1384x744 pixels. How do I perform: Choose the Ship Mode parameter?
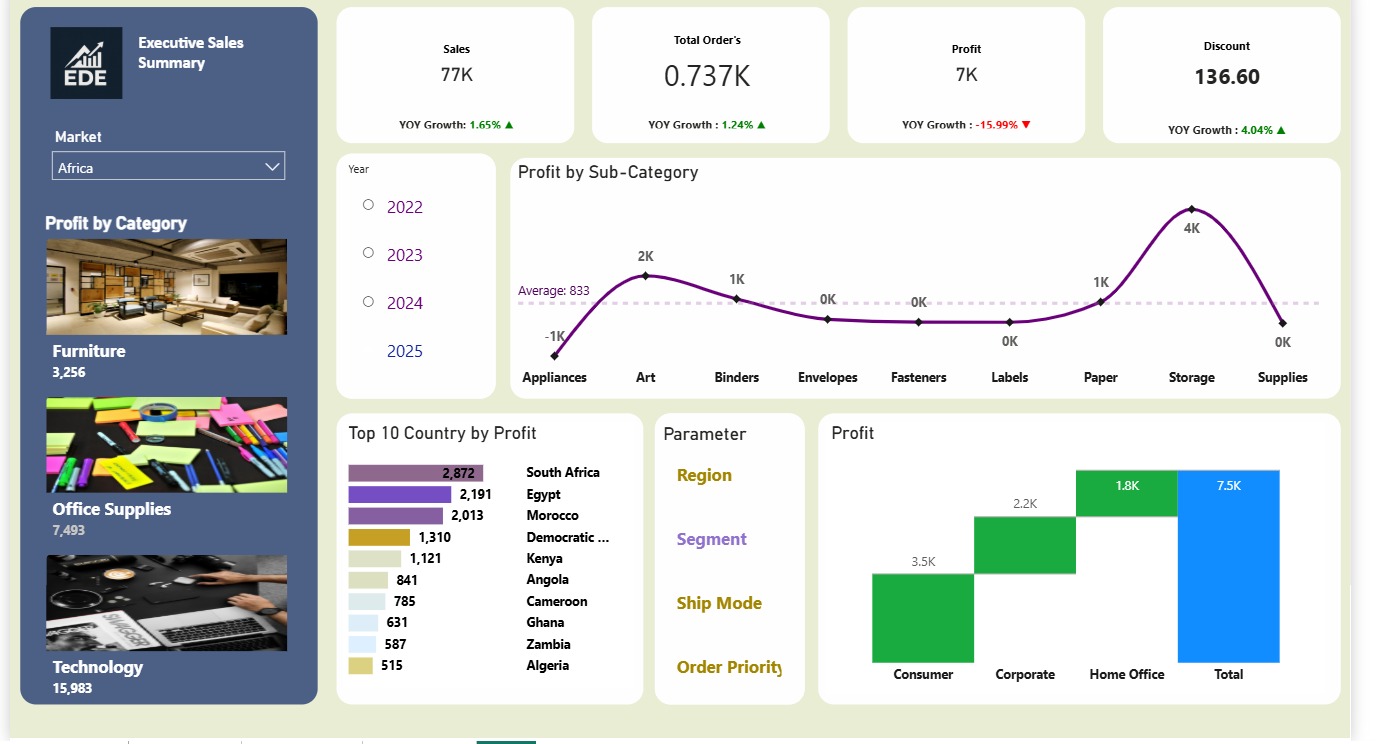pyautogui.click(x=719, y=603)
